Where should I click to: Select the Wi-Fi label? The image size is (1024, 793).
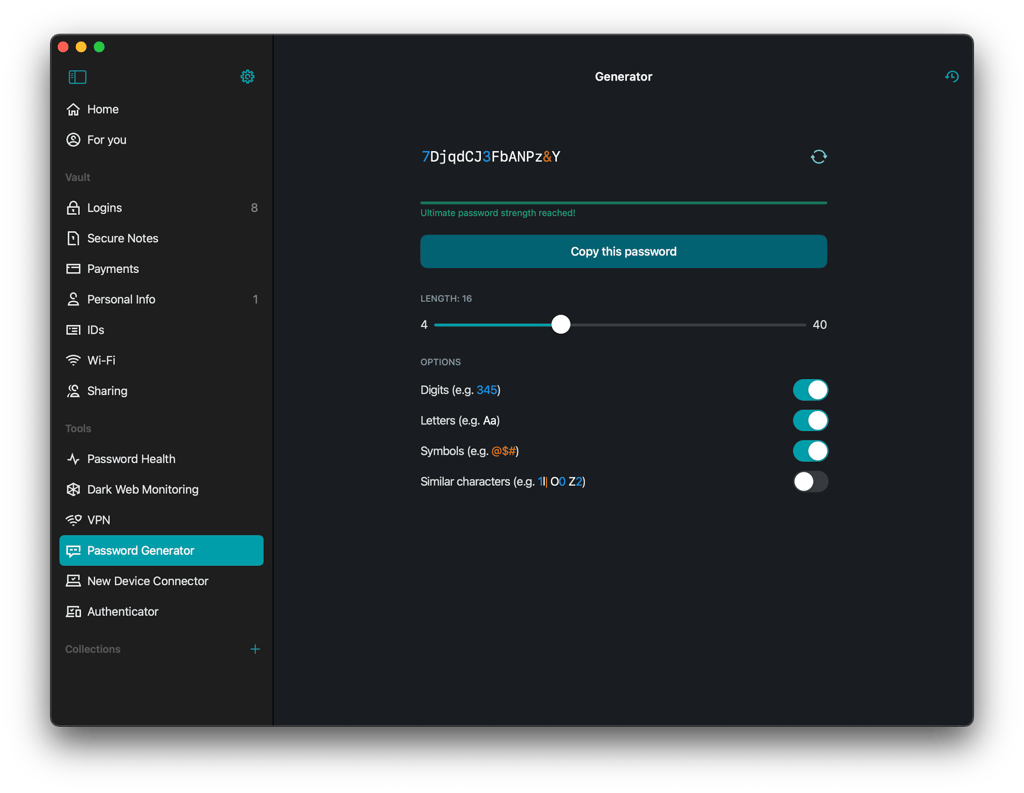pyautogui.click(x=101, y=360)
